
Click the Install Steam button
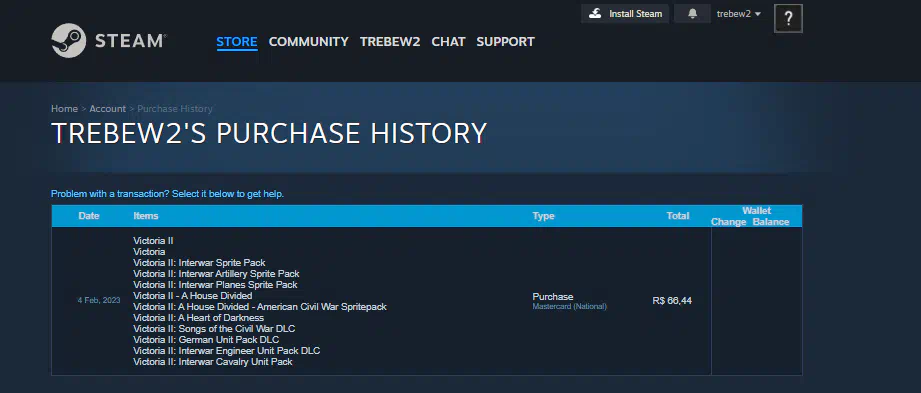(625, 14)
